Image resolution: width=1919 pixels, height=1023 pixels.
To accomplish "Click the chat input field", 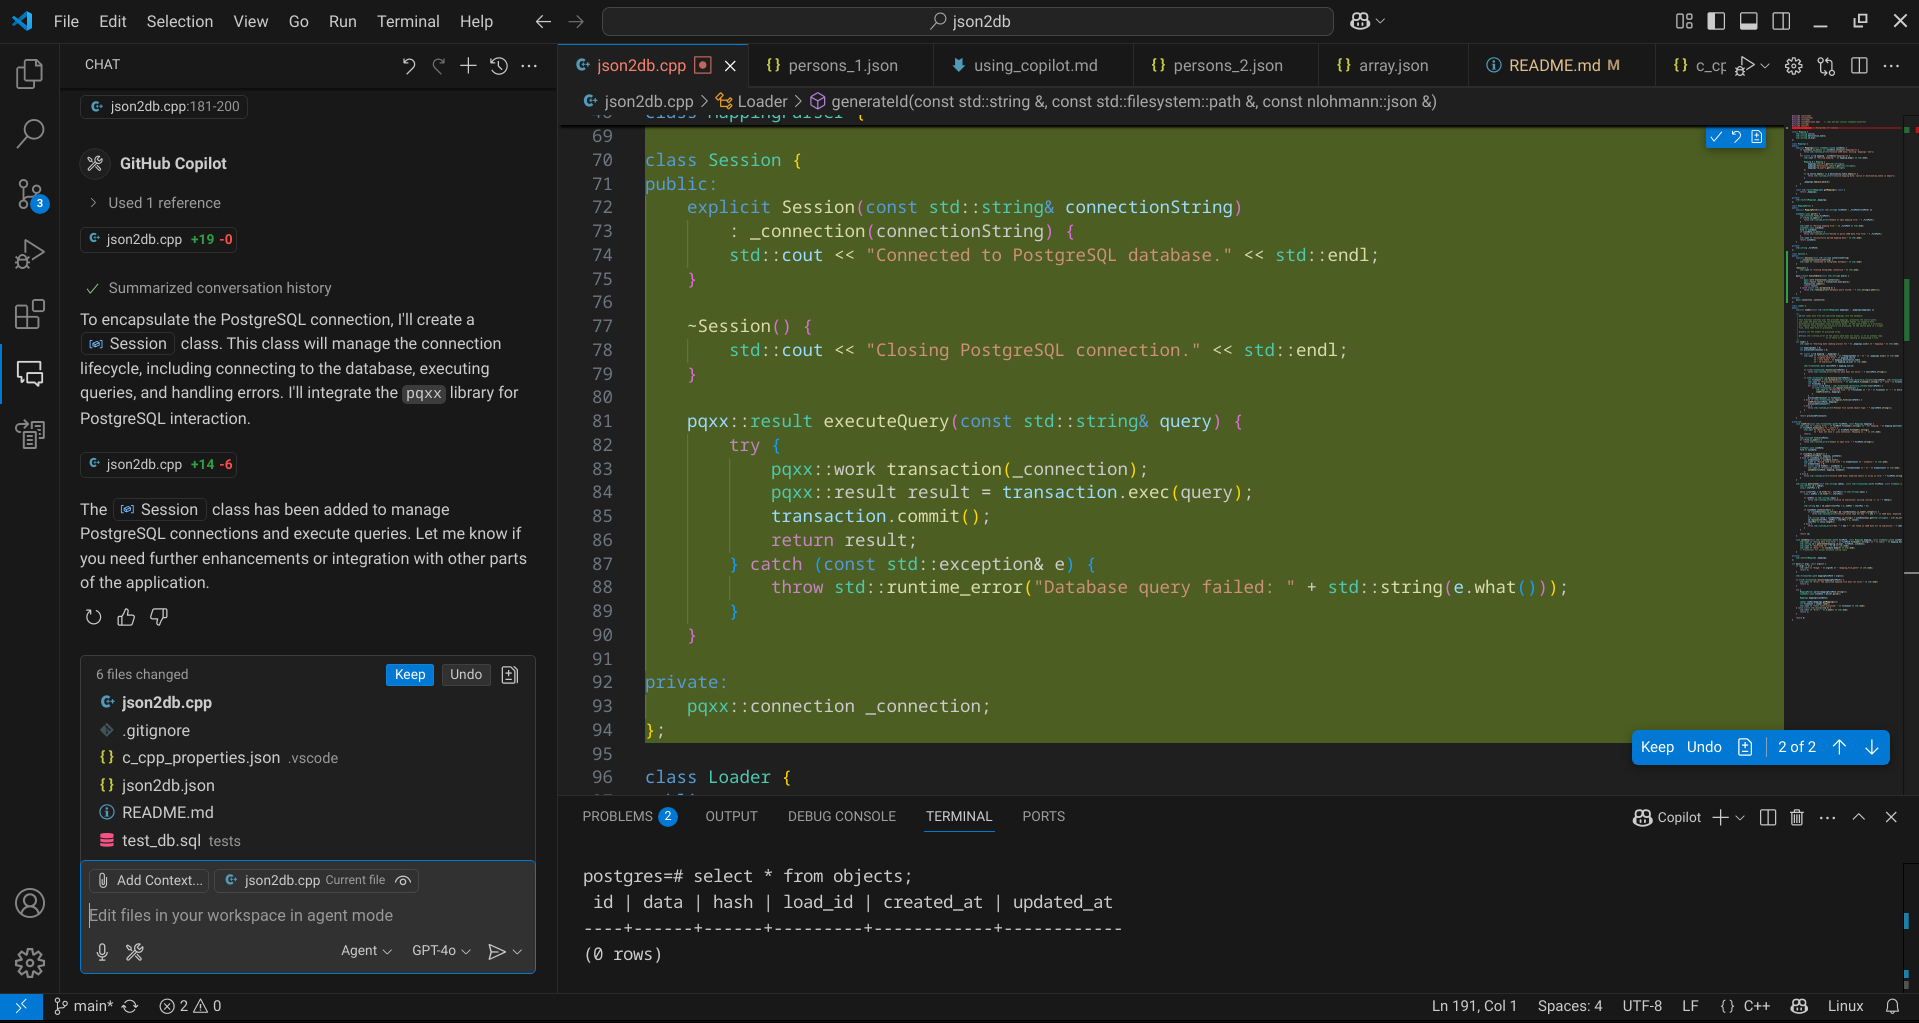I will [x=308, y=915].
